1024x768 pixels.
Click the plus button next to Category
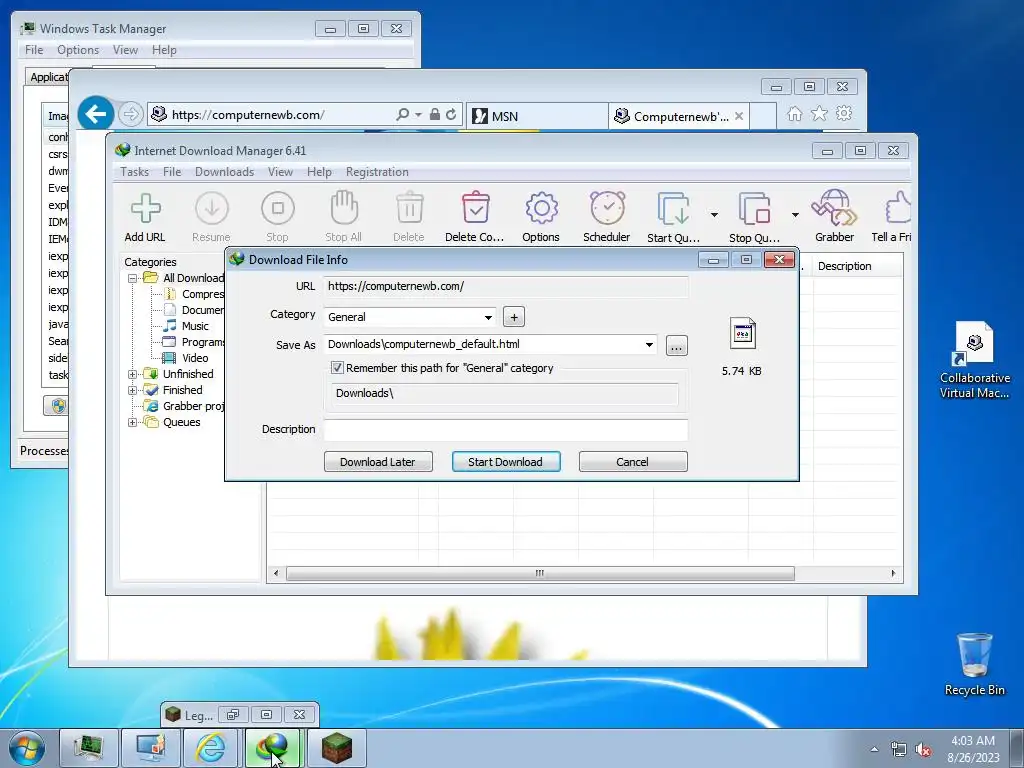514,317
